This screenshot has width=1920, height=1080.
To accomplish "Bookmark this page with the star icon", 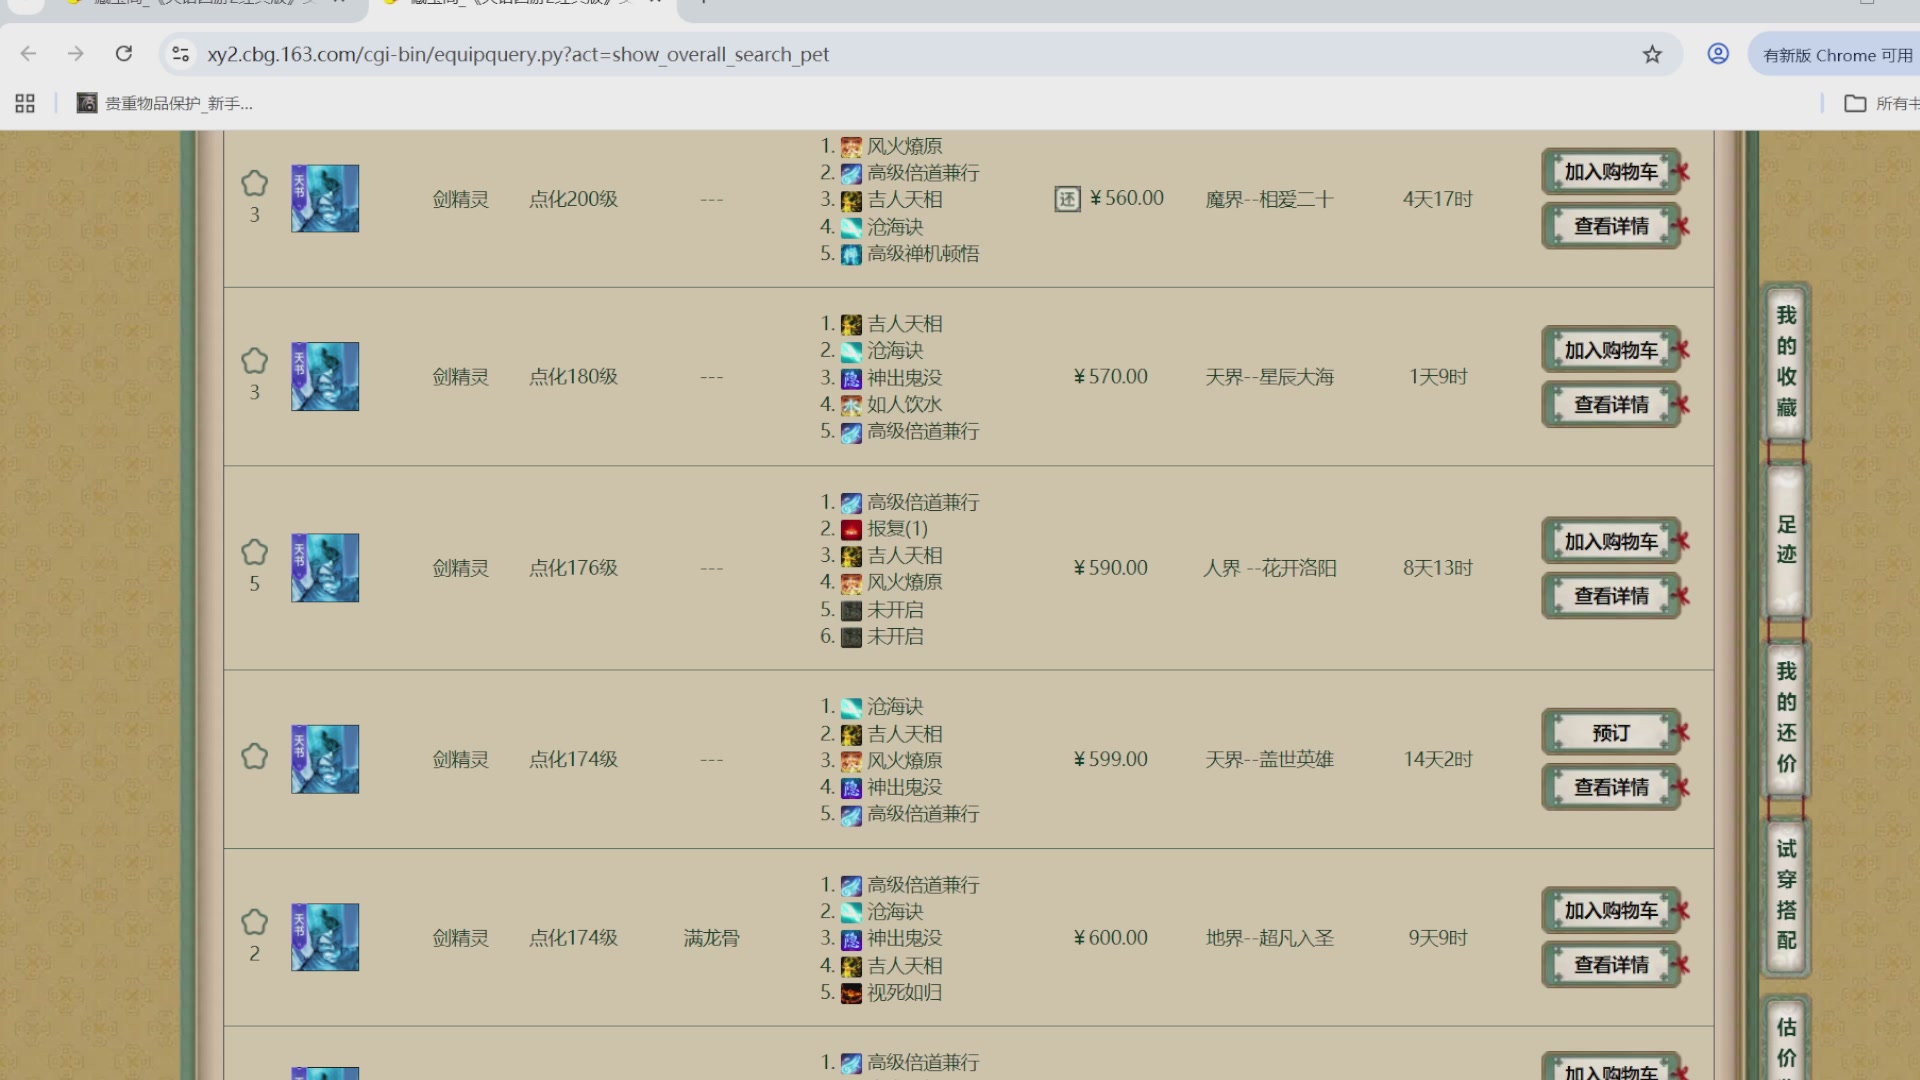I will coord(1652,54).
